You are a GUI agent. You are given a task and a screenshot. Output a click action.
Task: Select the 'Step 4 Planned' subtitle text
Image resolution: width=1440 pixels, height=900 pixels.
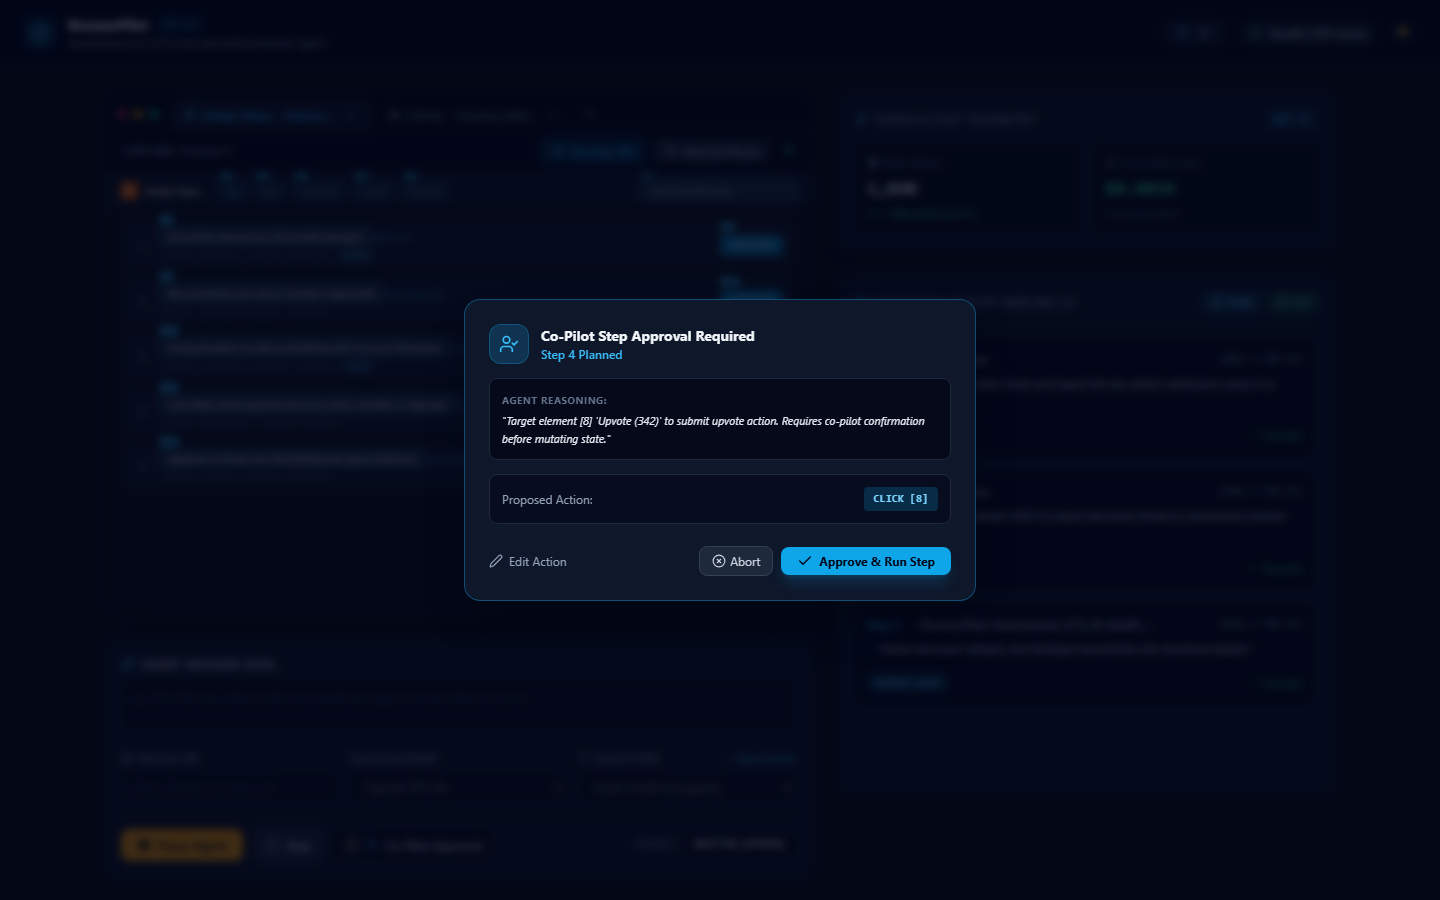click(x=581, y=355)
